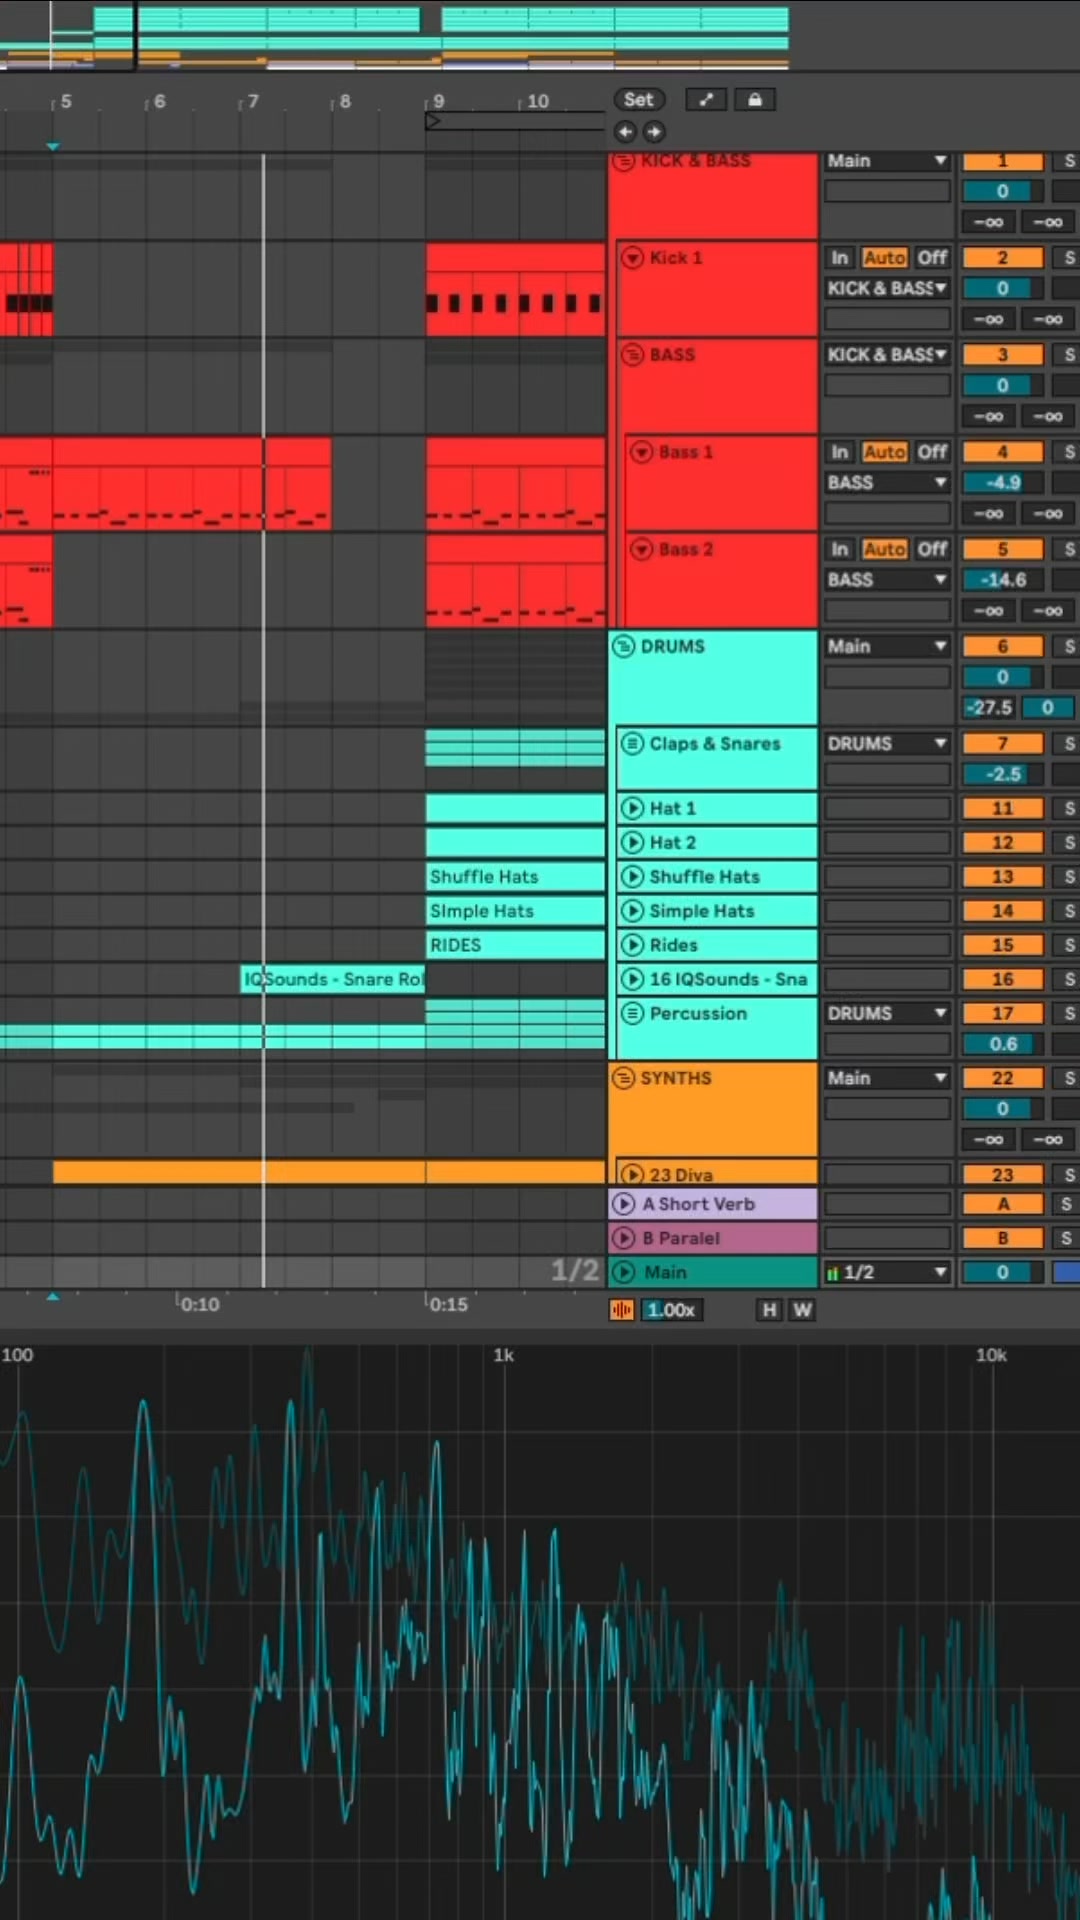Open Bass 2 output BASS dropdown

pyautogui.click(x=887, y=579)
